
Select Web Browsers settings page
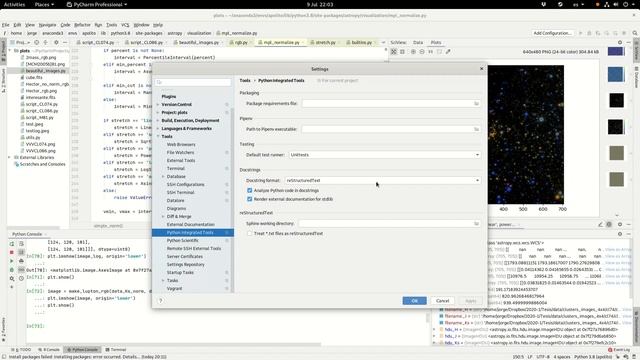point(181,144)
